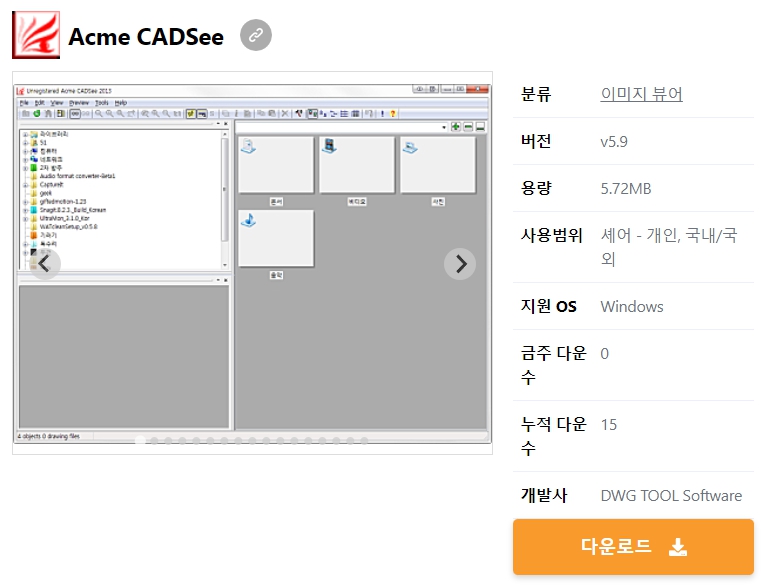Click the 사용범위 label
This screenshot has width=761, height=586.
551,235
